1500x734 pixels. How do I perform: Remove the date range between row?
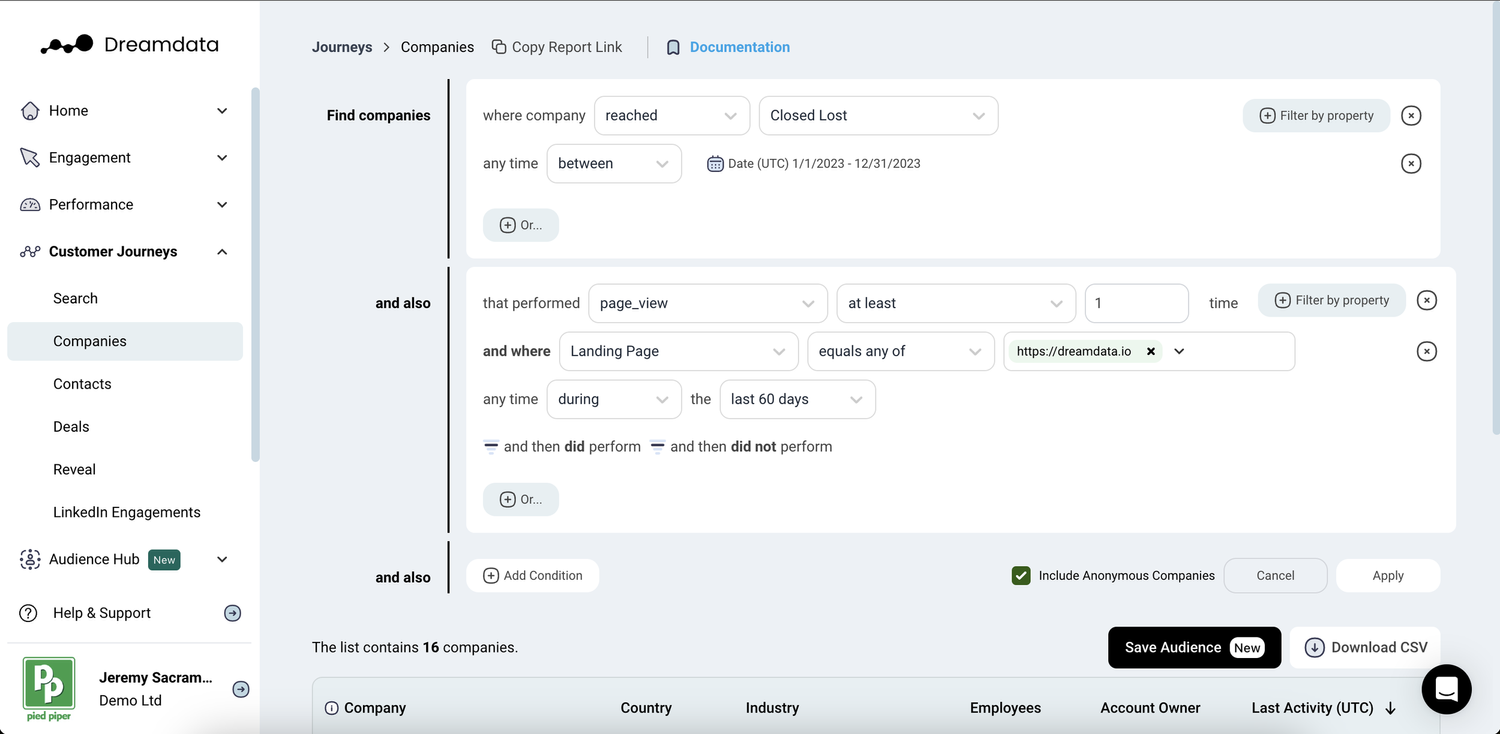click(1411, 164)
